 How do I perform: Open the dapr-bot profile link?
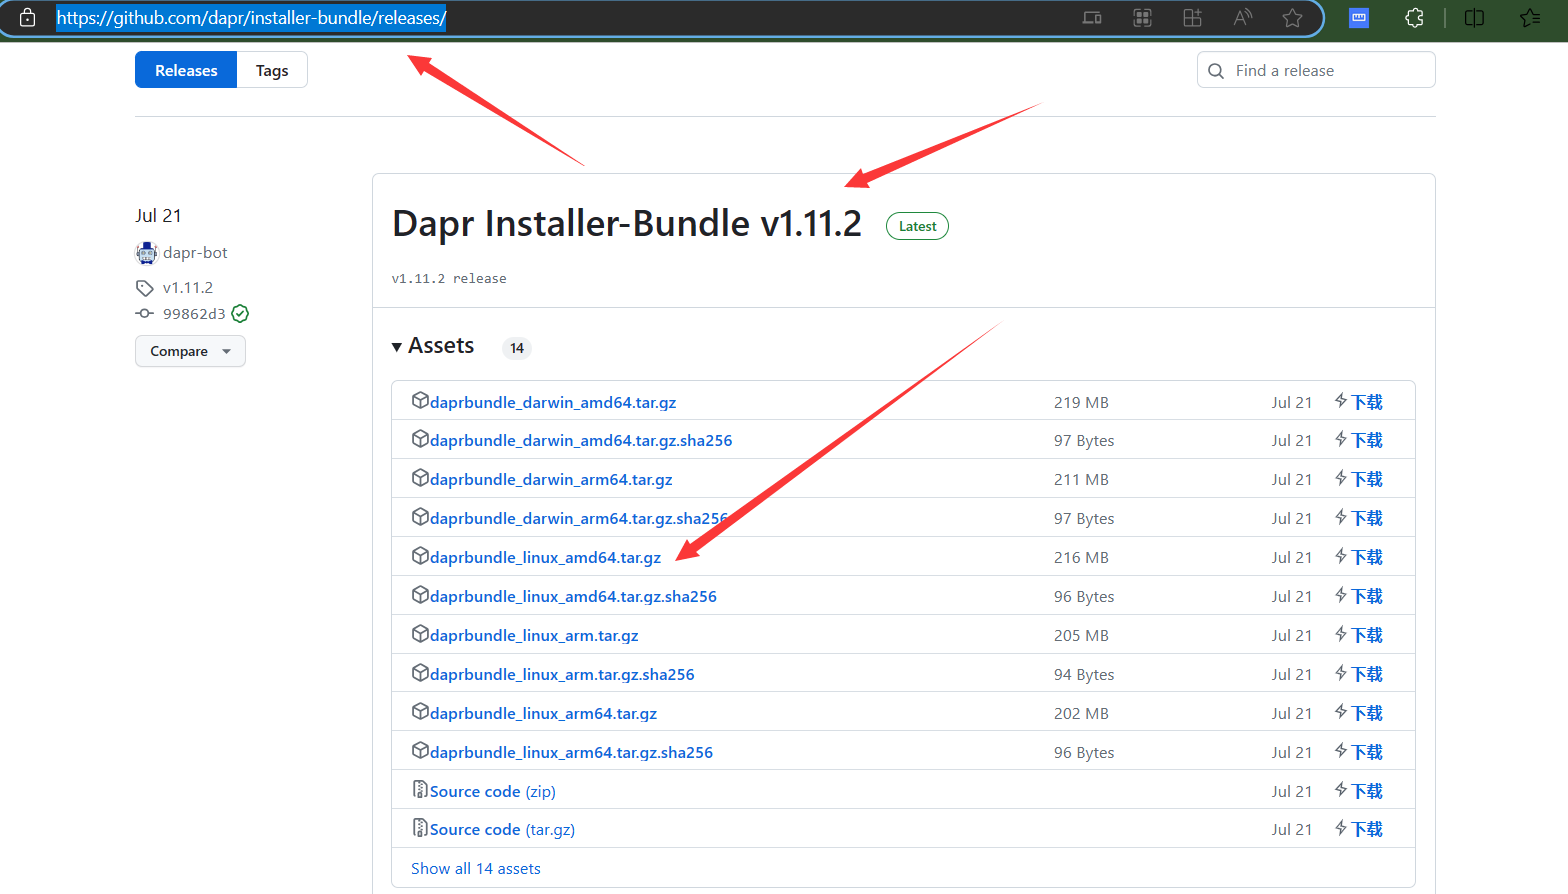coord(195,253)
